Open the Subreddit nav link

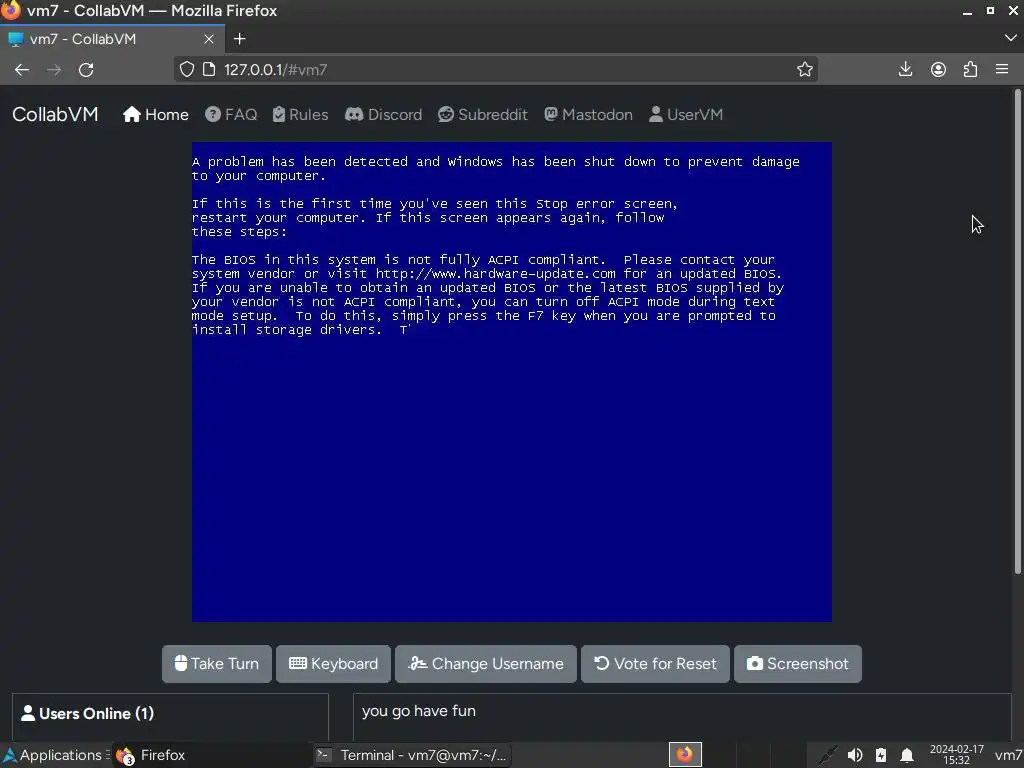click(483, 114)
